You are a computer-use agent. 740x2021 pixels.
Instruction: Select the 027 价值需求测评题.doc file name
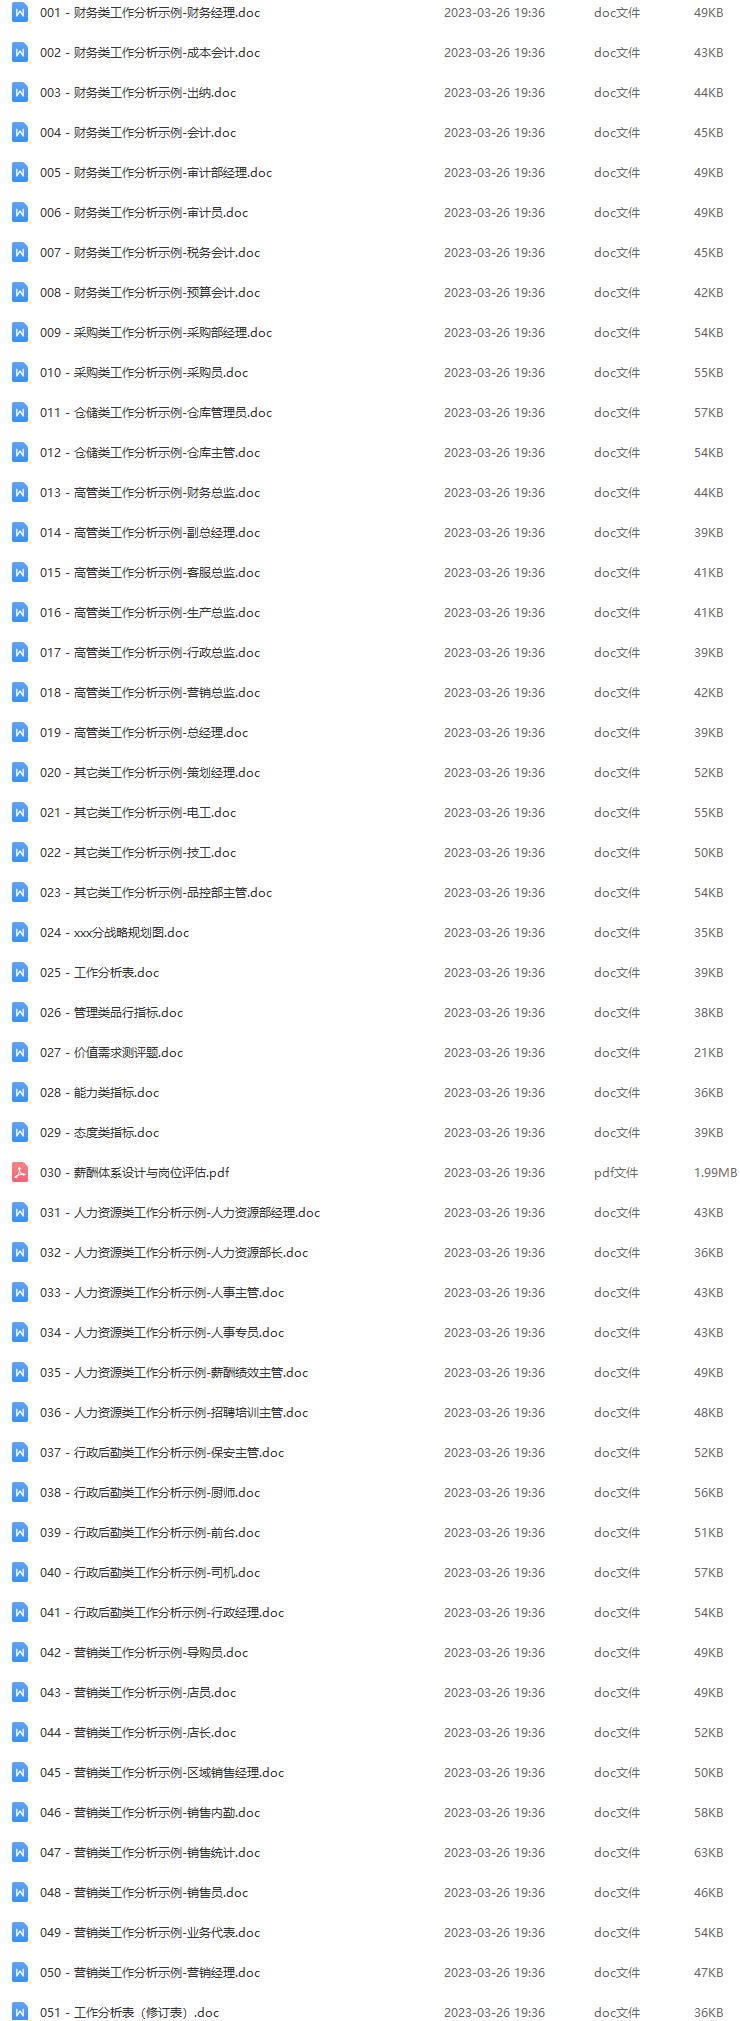tap(112, 1053)
